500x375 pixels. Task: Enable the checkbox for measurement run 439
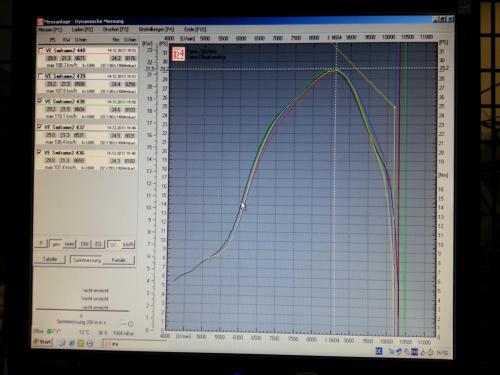tap(41, 76)
